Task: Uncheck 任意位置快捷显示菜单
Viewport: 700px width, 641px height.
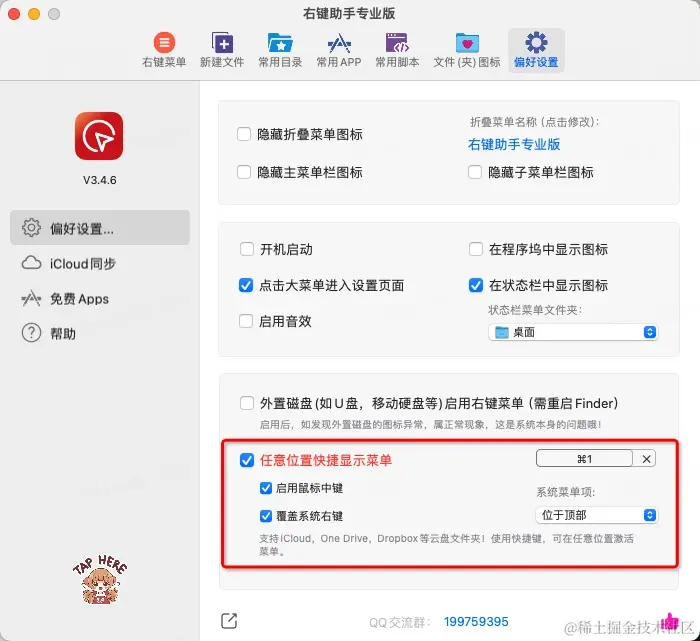Action: (x=247, y=460)
